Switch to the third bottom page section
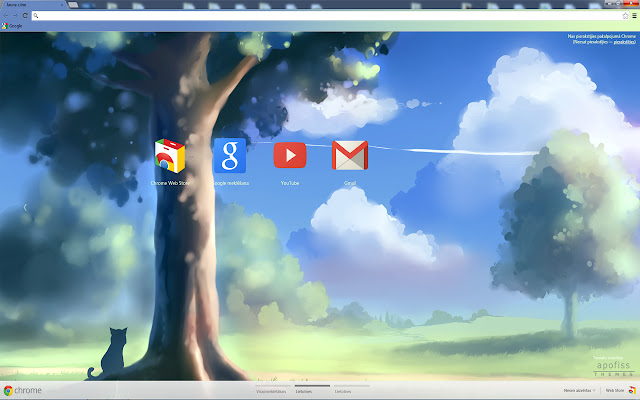640x400 pixels. click(x=352, y=389)
